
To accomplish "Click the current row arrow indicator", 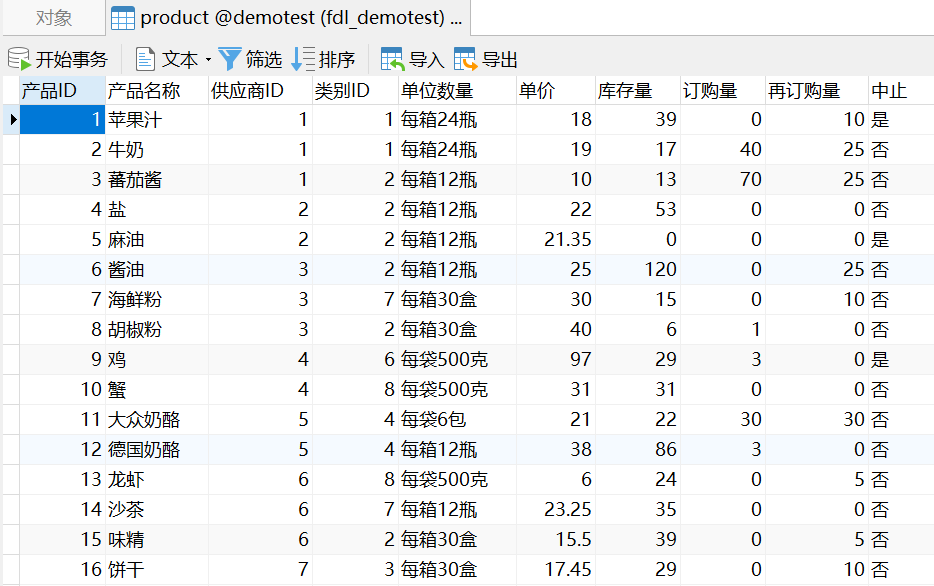I will [13, 120].
